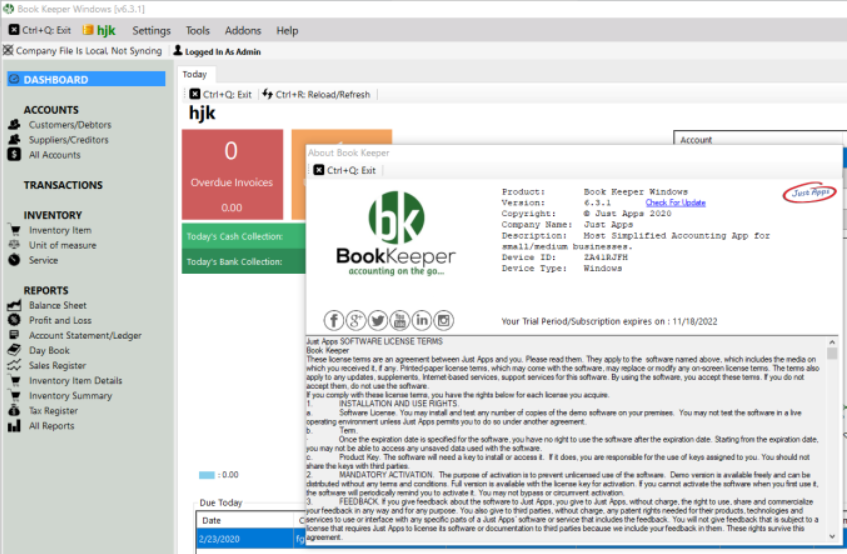
Task: Click the REPORTS section heading
Action: [46, 290]
